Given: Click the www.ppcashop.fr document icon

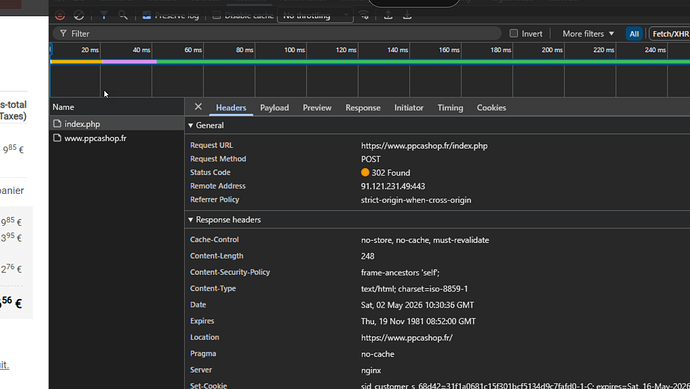Looking at the screenshot, I should (57, 138).
